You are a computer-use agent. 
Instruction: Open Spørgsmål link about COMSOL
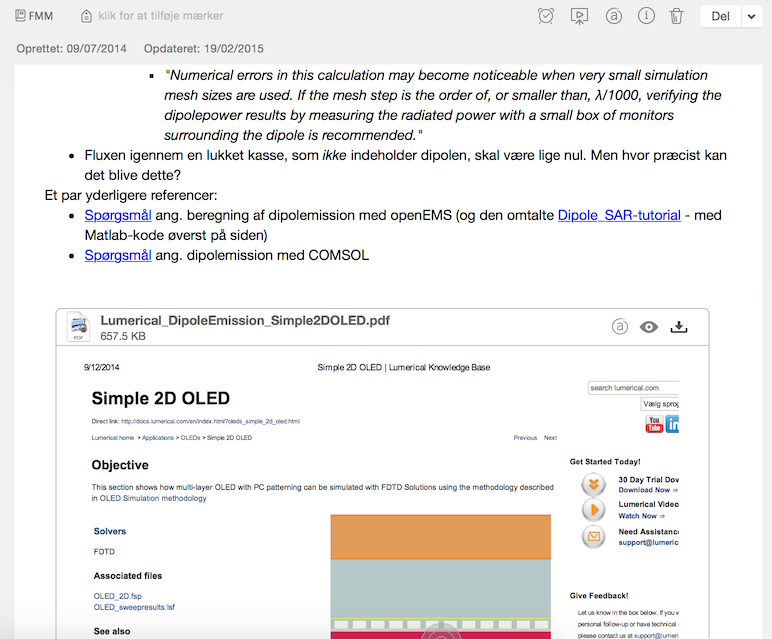[x=118, y=255]
